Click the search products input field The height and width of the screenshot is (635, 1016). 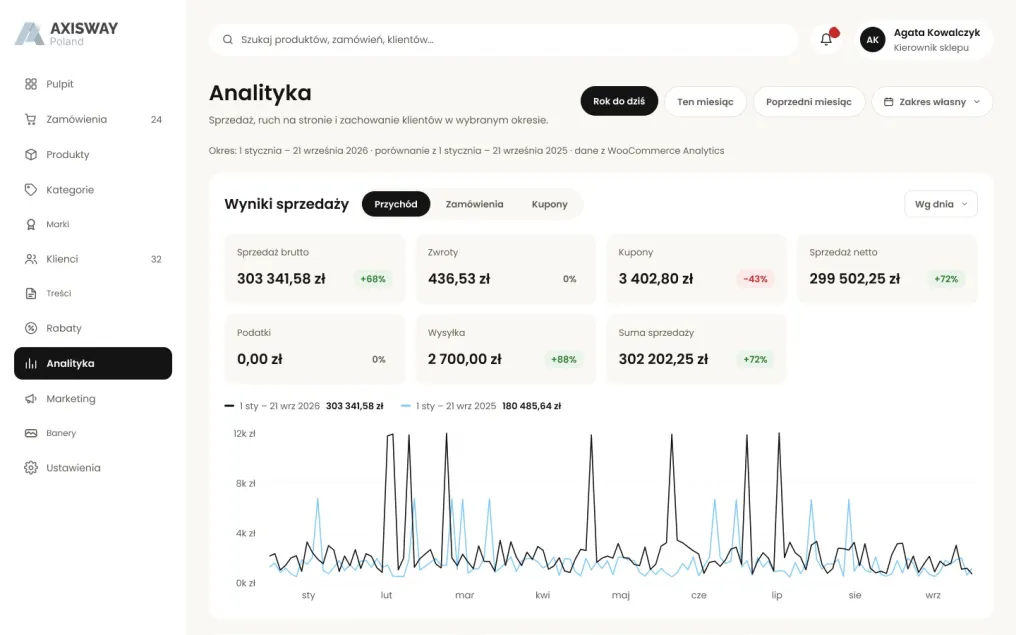(503, 40)
